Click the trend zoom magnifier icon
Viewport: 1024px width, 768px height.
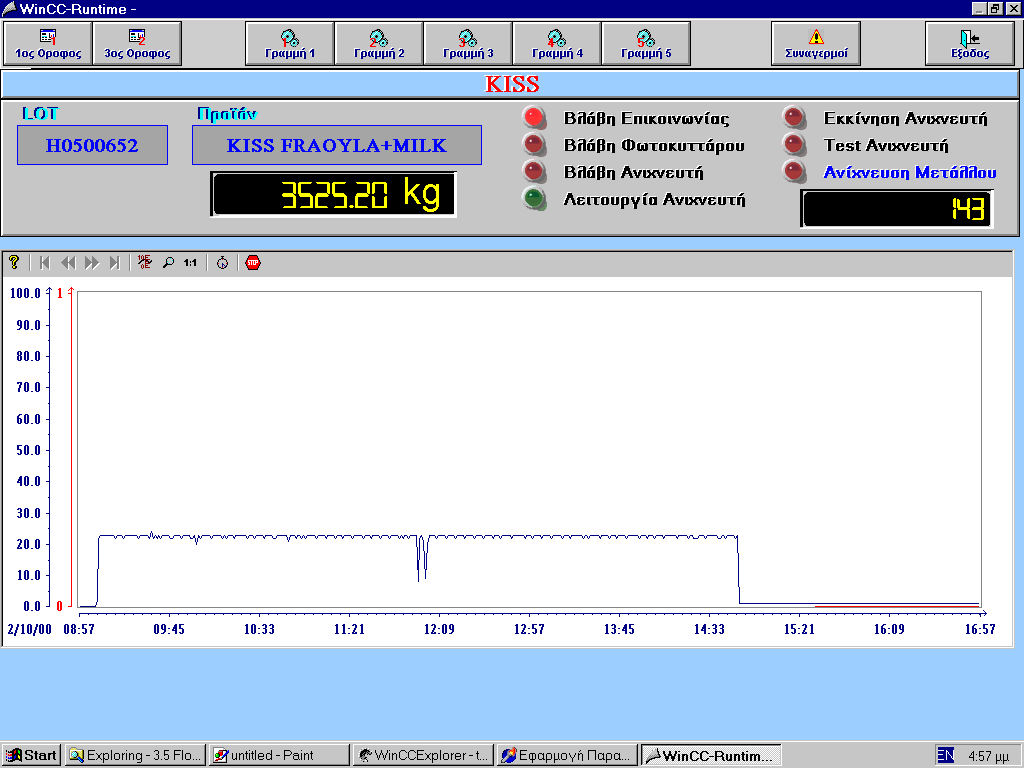168,263
